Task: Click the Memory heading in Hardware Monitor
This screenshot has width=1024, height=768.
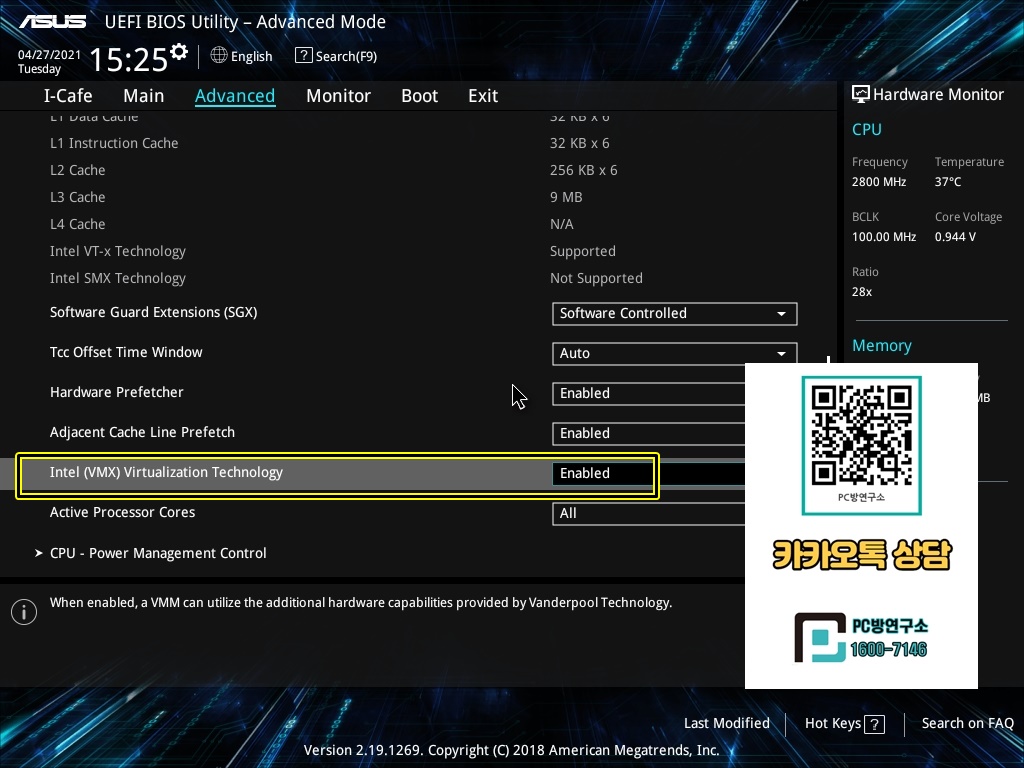Action: click(882, 345)
